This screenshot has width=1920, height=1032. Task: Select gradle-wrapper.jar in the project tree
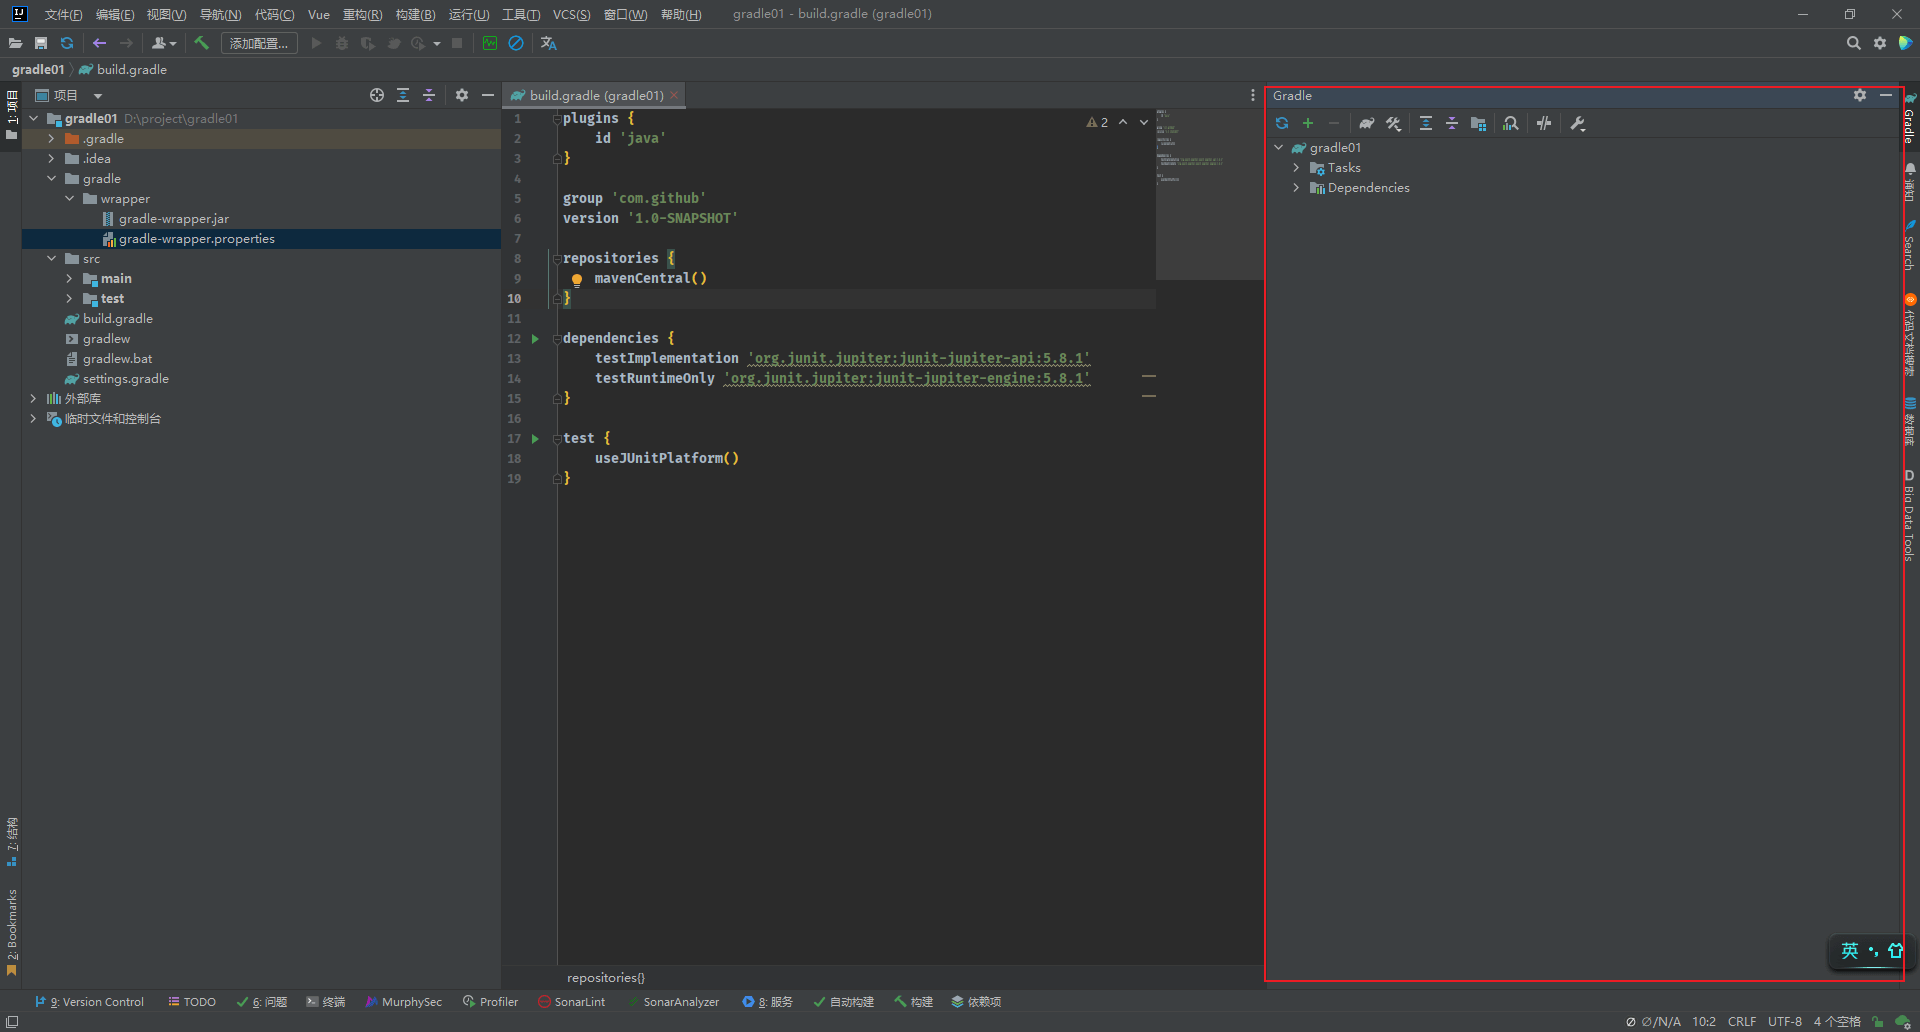pos(174,218)
